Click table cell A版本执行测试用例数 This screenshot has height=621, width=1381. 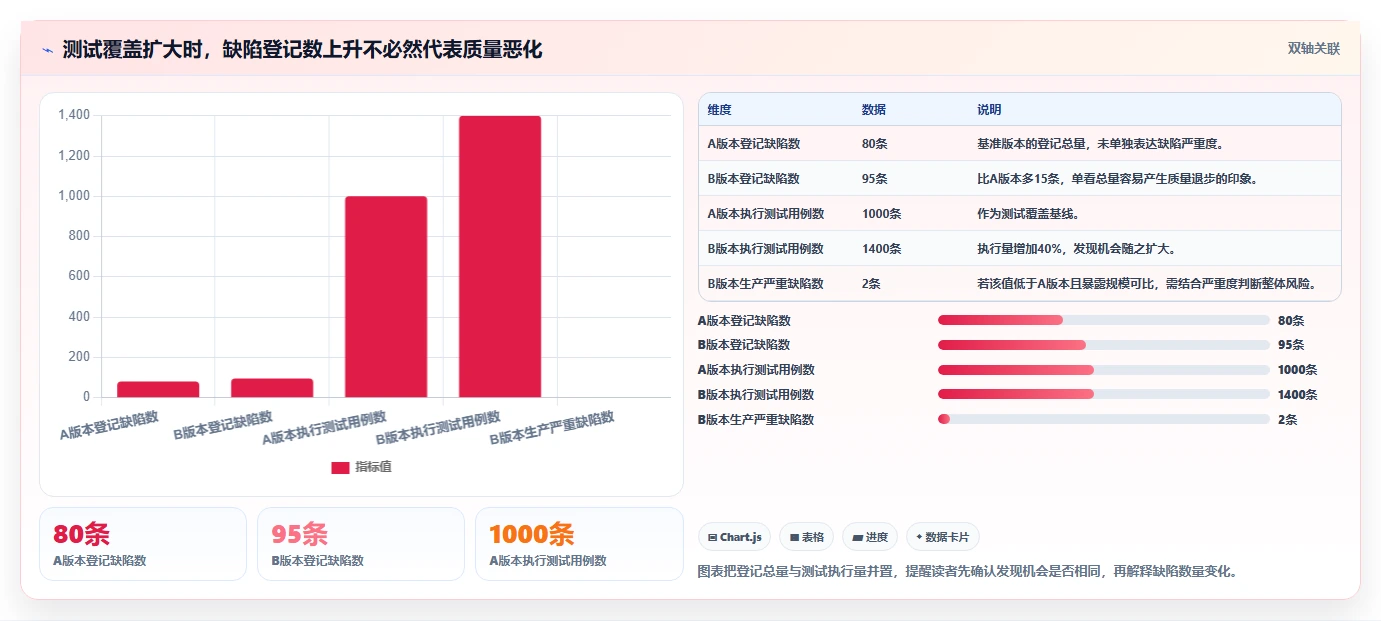(x=765, y=214)
